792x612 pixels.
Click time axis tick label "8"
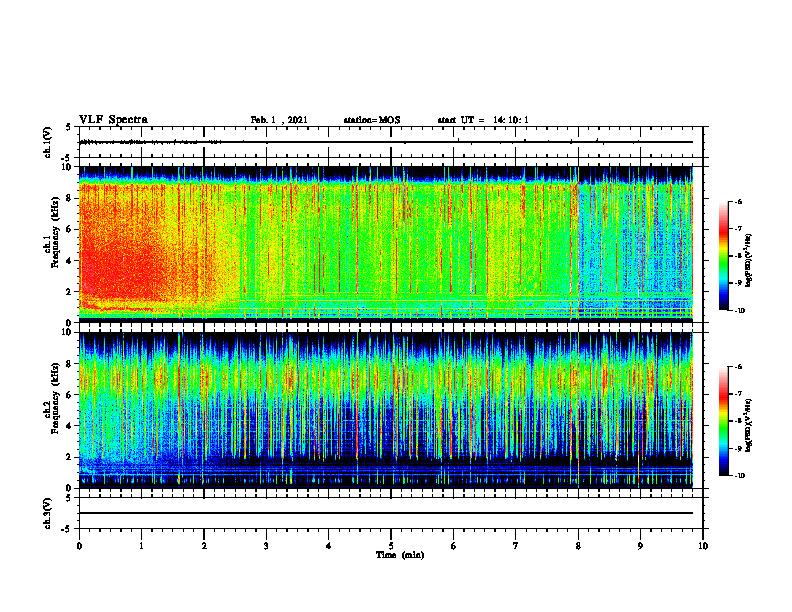(578, 546)
